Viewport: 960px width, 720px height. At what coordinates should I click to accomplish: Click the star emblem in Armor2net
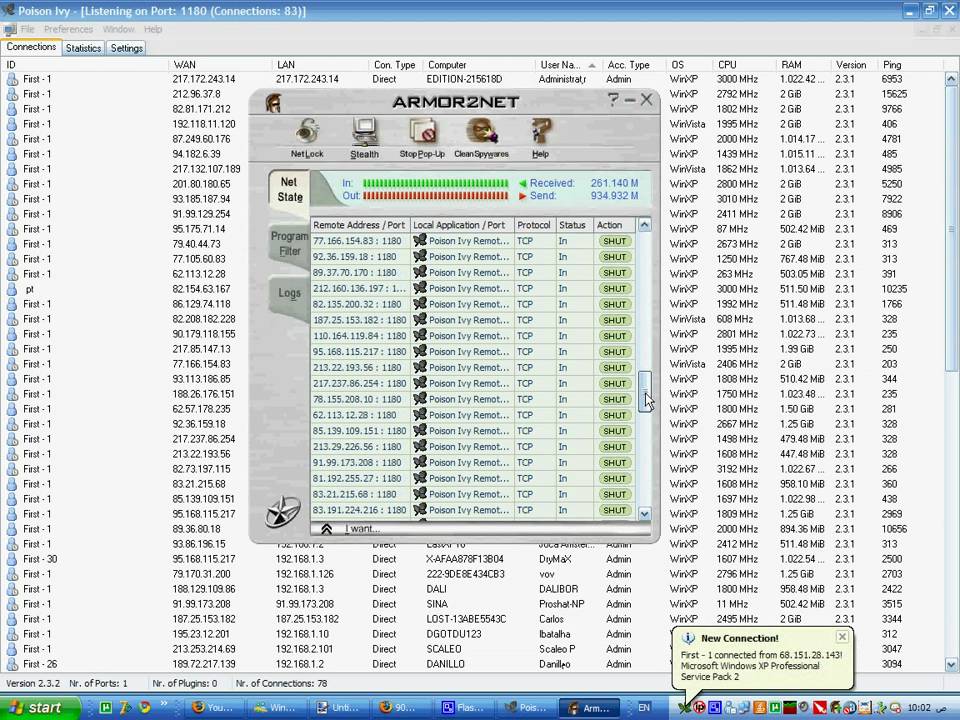pyautogui.click(x=282, y=511)
